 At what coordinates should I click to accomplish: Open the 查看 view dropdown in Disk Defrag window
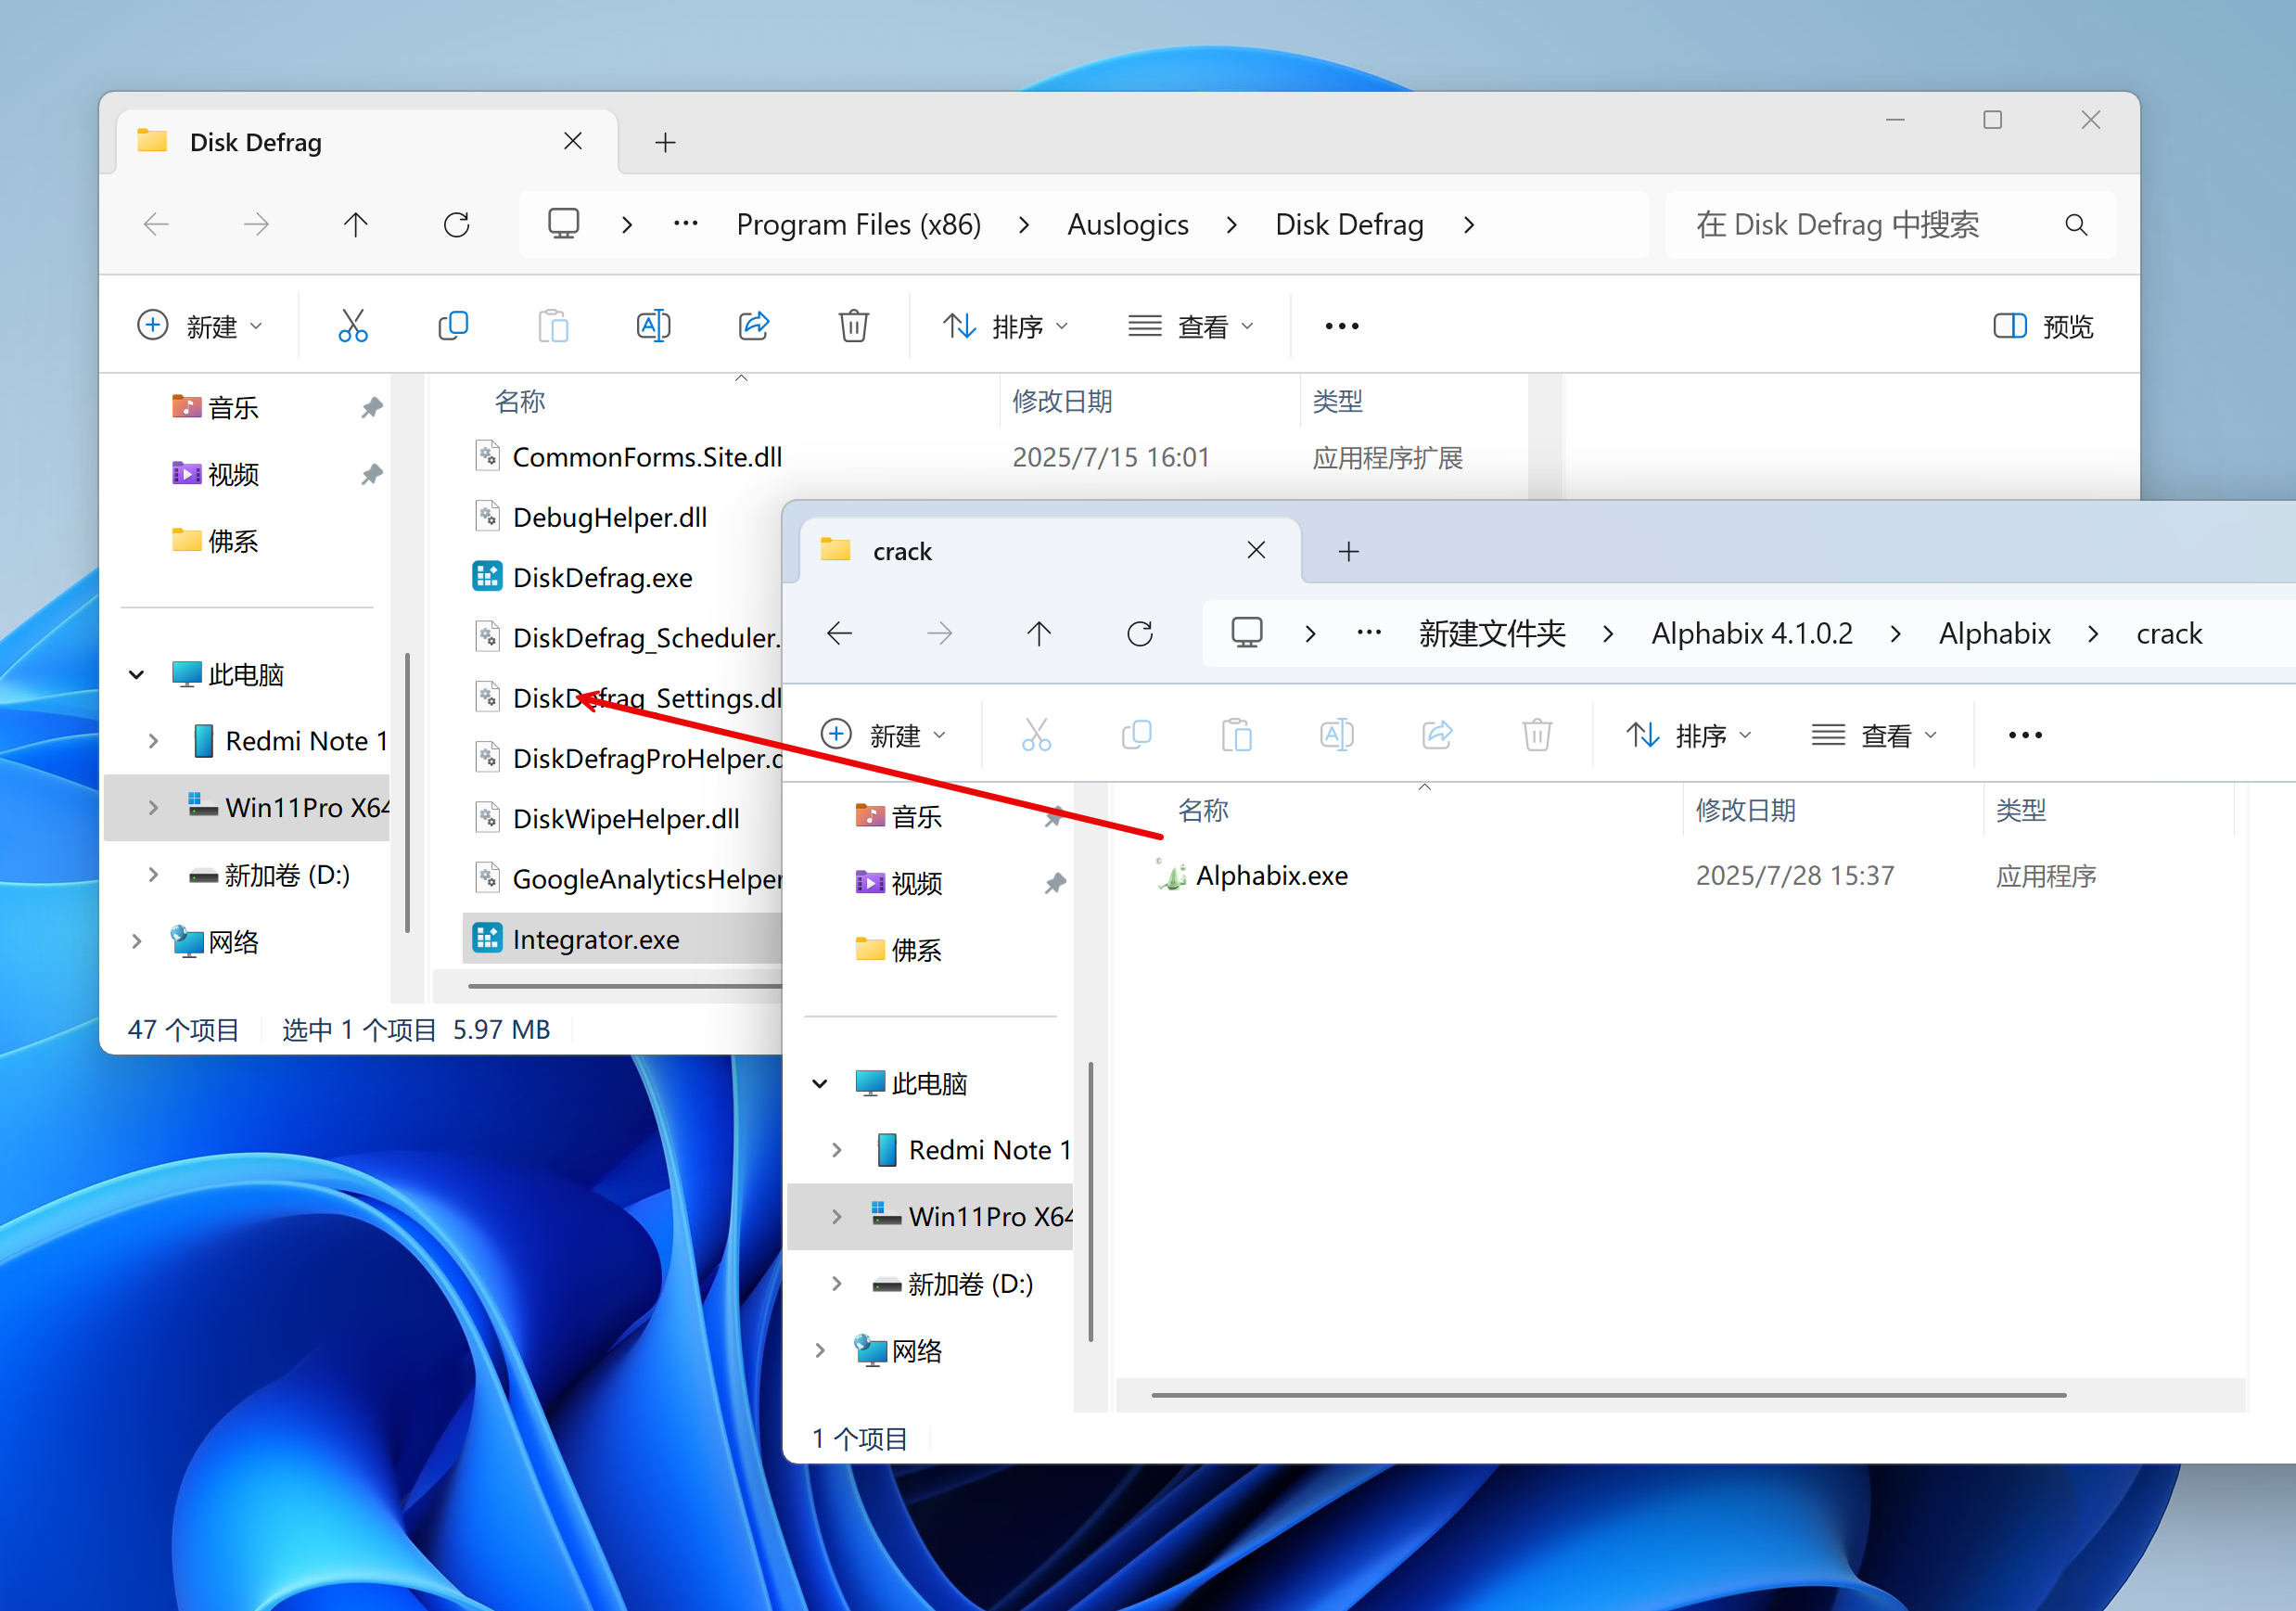1191,326
